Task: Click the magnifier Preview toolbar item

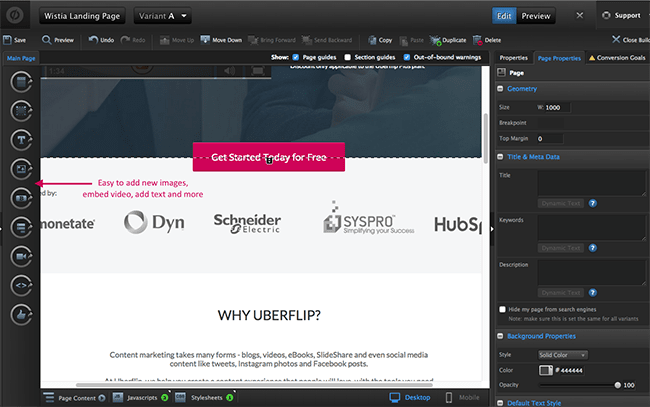Action: [58, 40]
